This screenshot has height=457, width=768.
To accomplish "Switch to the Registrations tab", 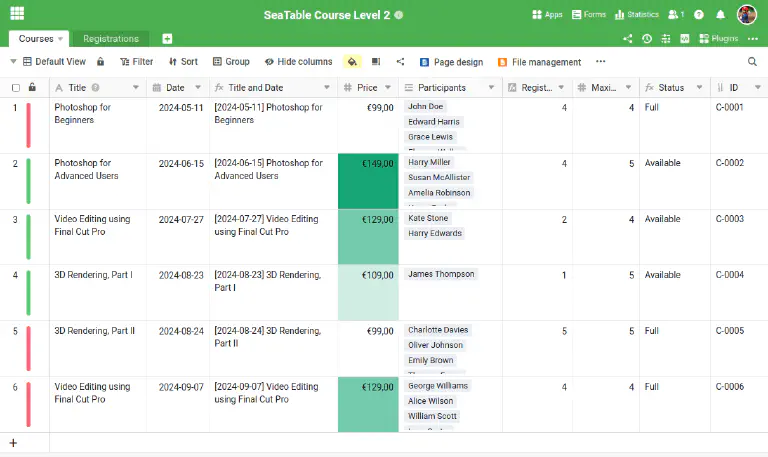I will (111, 39).
